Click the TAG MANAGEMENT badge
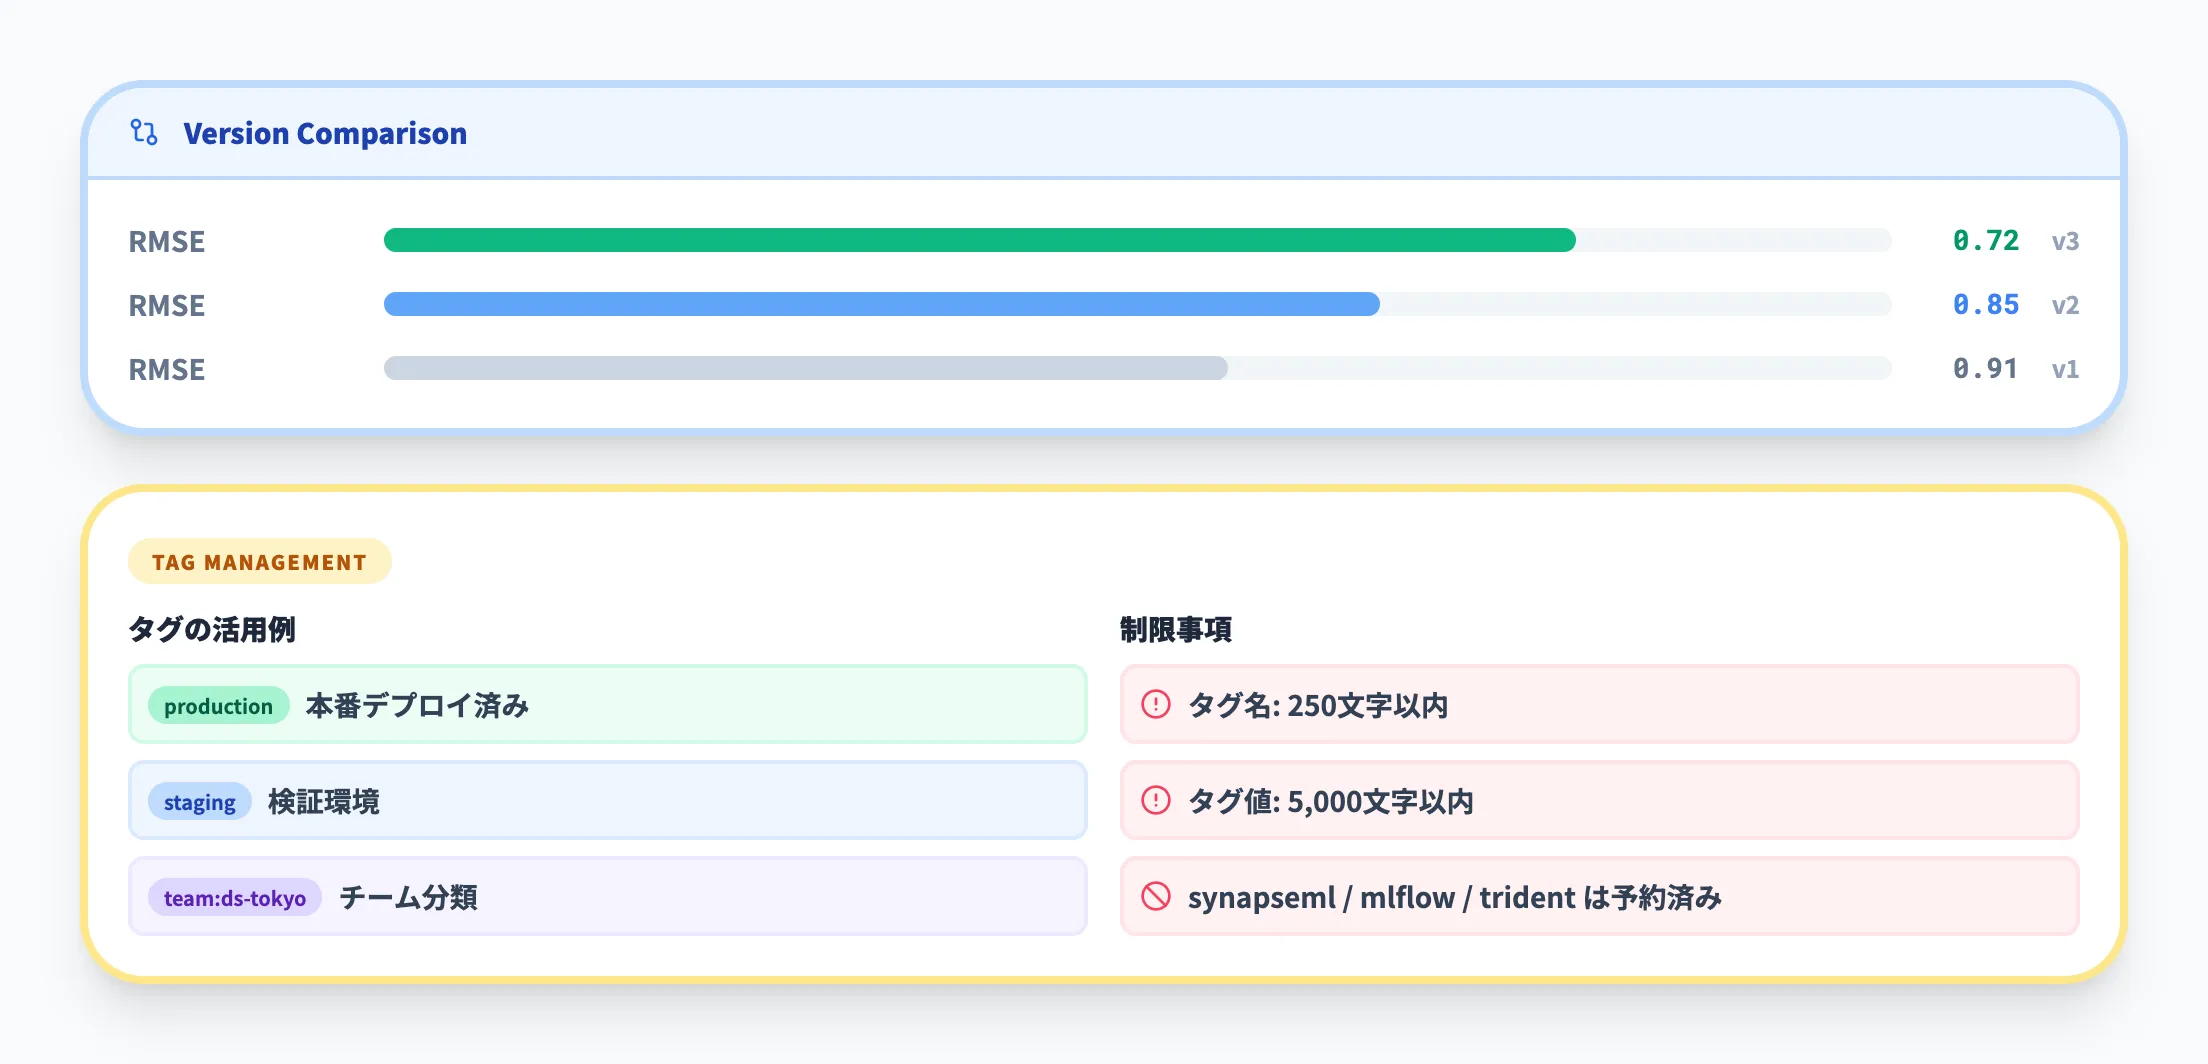The width and height of the screenshot is (2208, 1064). 259,562
